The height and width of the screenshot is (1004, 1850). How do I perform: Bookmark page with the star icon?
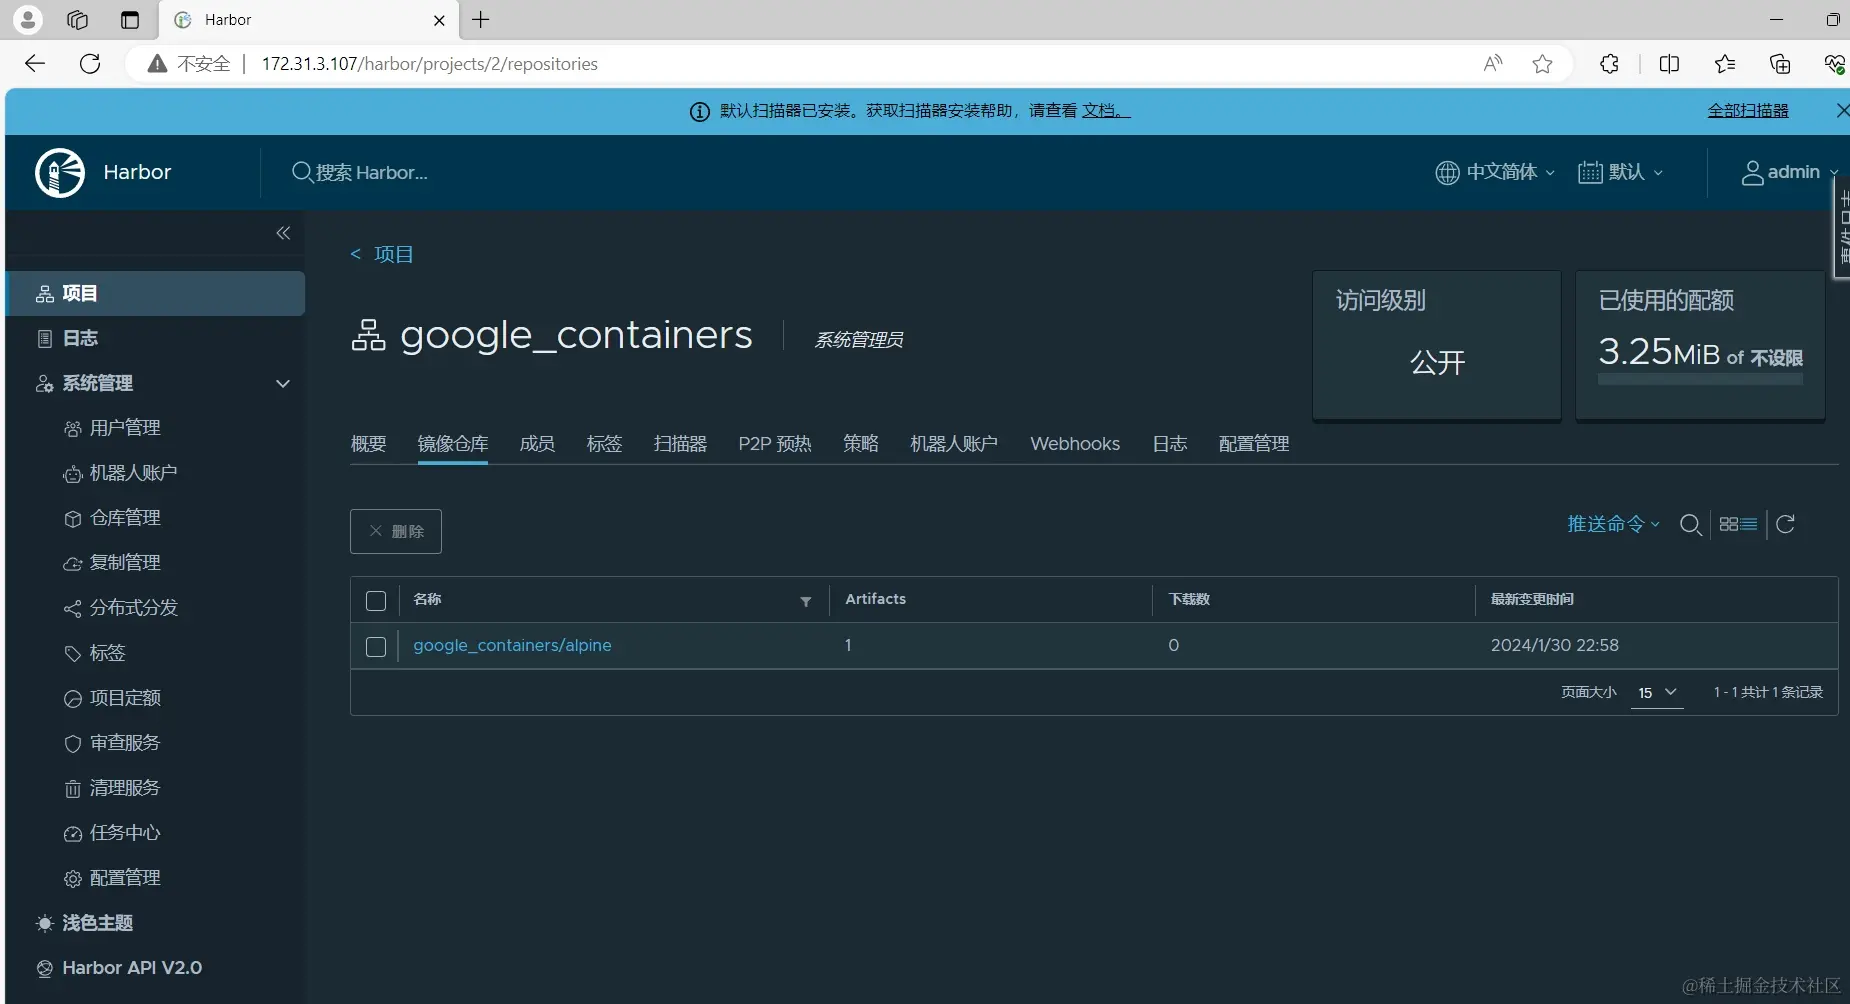click(1543, 64)
